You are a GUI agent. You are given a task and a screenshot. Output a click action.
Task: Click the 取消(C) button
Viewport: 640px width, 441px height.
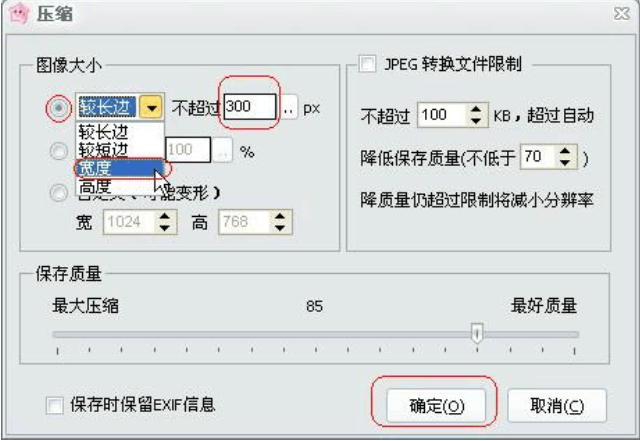557,405
